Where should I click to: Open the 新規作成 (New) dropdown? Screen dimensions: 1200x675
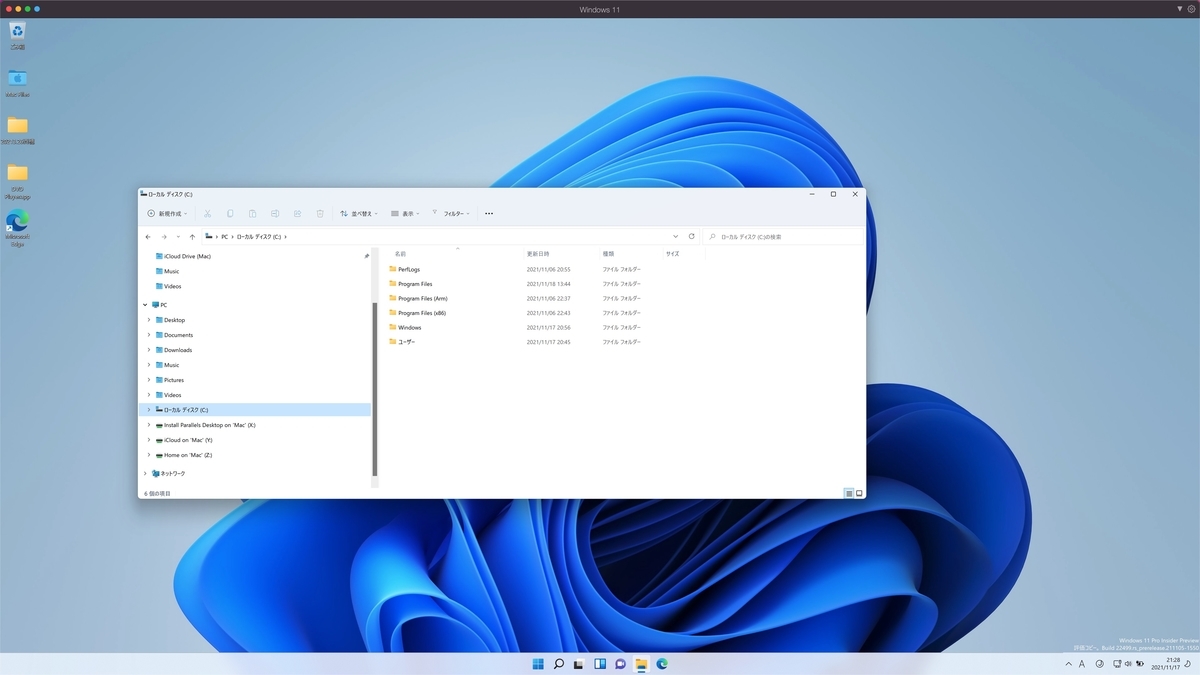[x=167, y=213]
